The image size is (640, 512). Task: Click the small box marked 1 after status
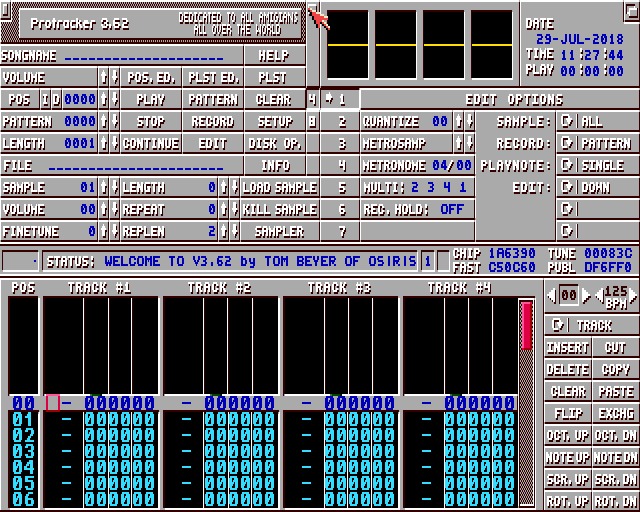coord(427,260)
